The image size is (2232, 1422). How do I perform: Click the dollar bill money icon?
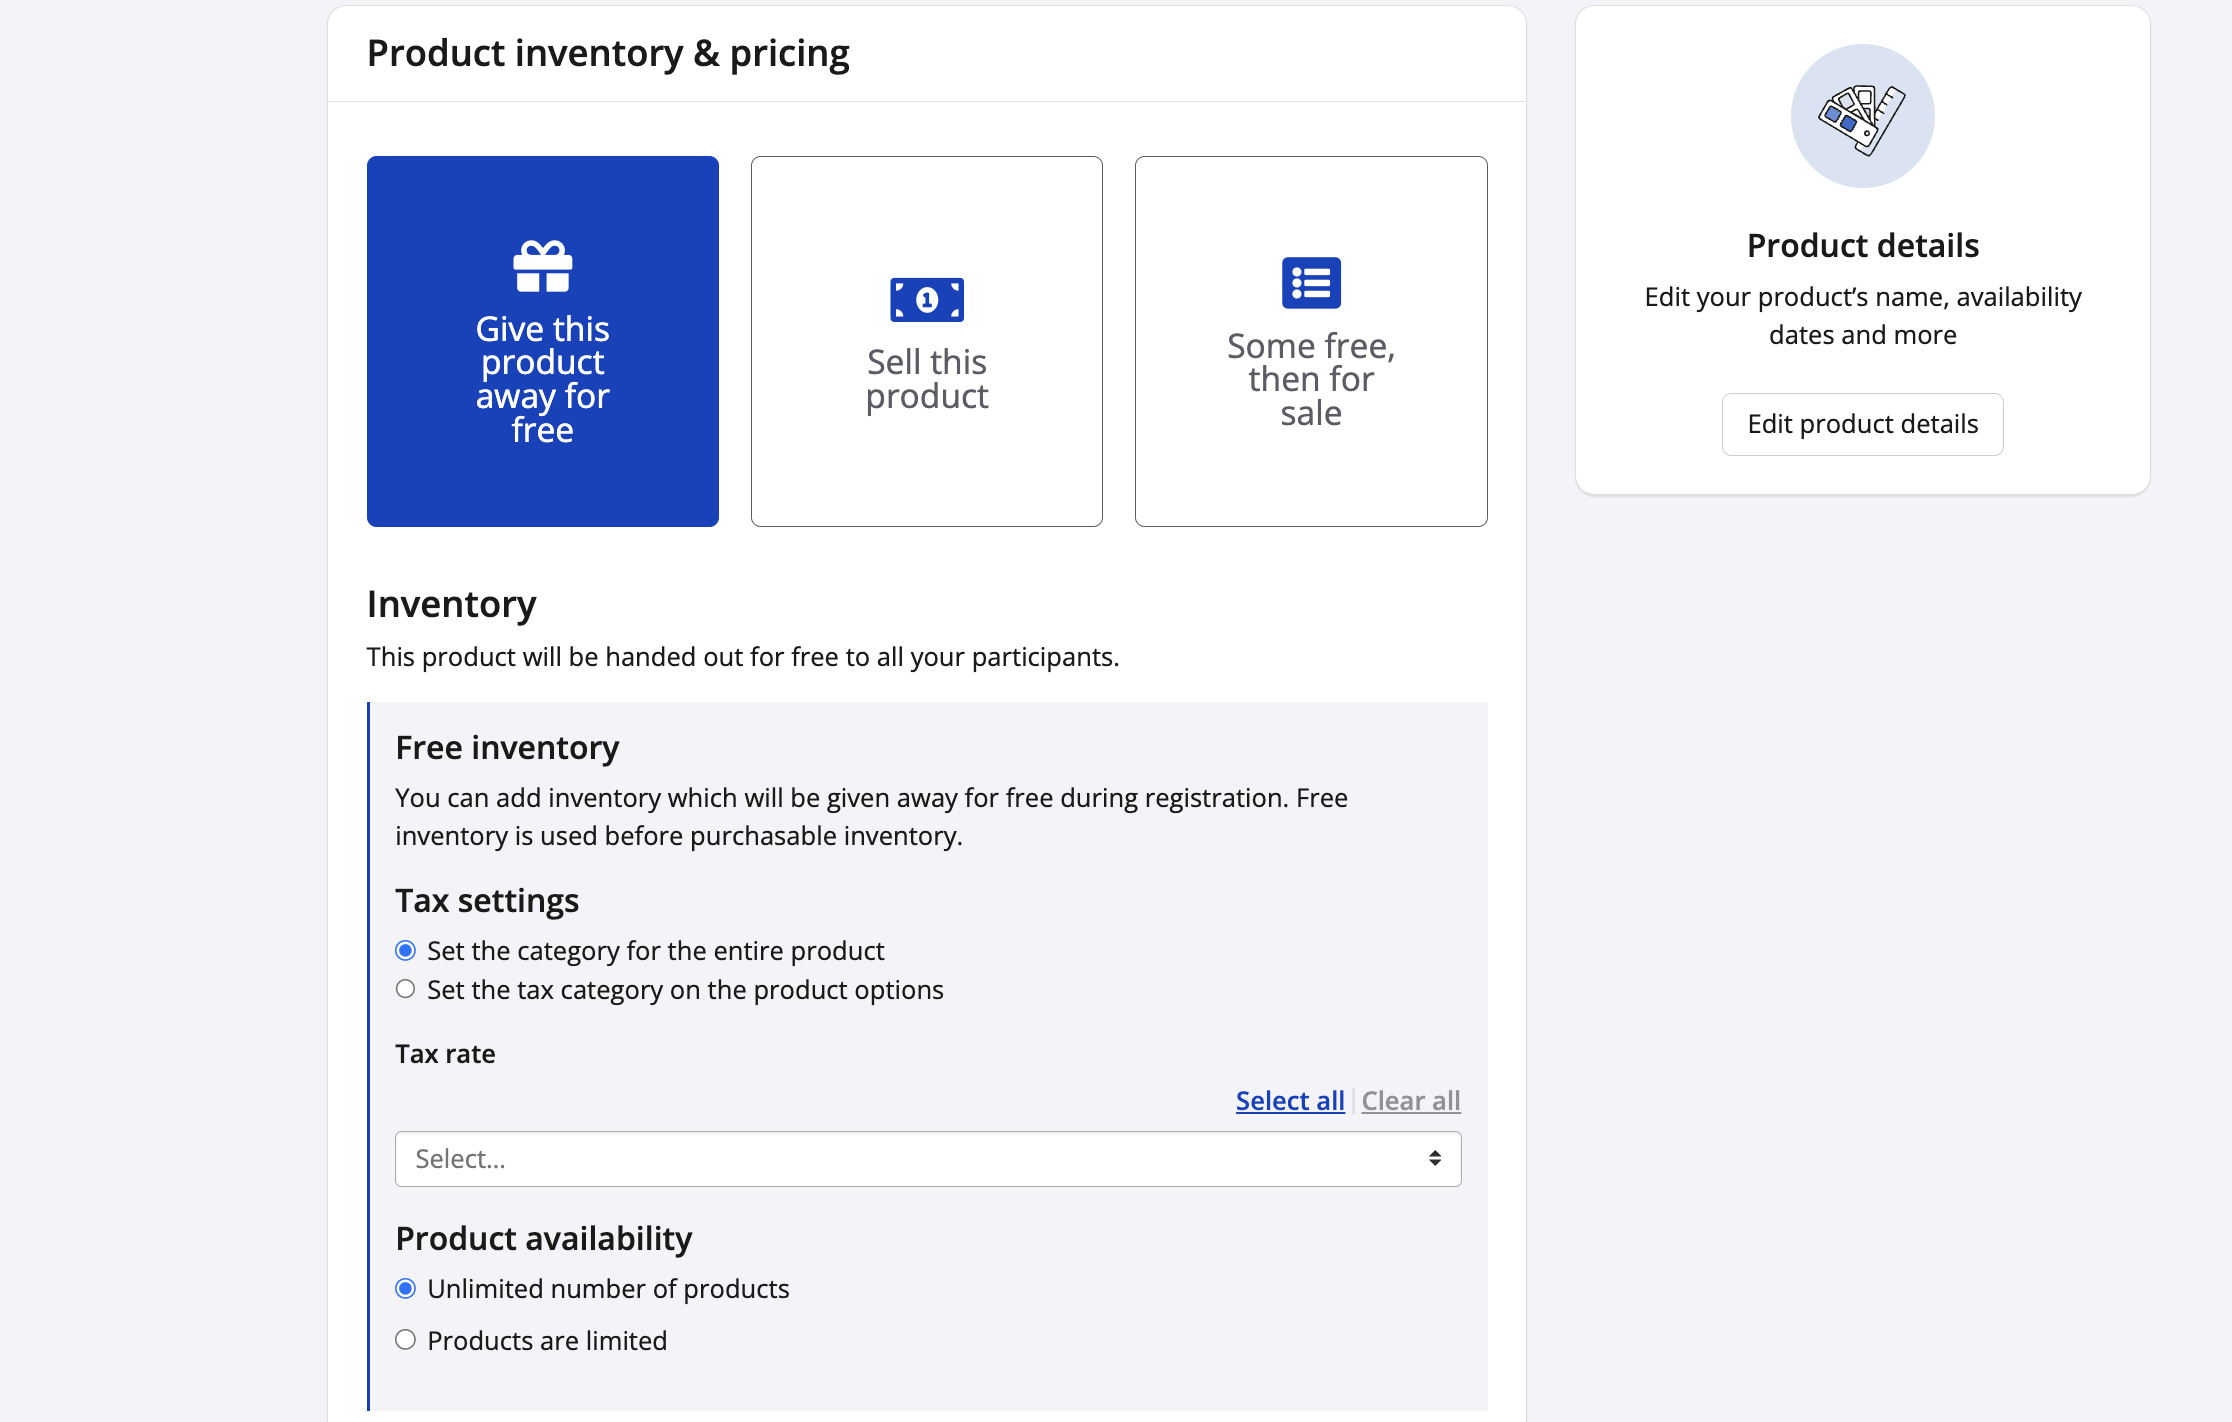point(926,299)
